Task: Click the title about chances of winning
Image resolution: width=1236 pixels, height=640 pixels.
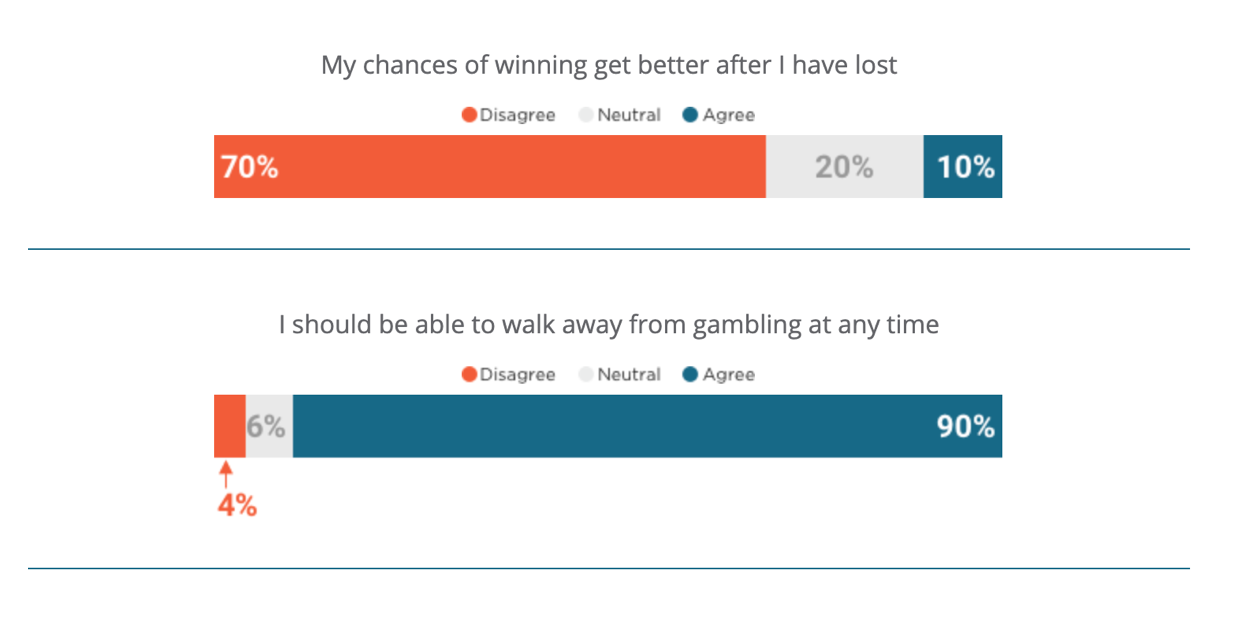Action: (x=609, y=66)
